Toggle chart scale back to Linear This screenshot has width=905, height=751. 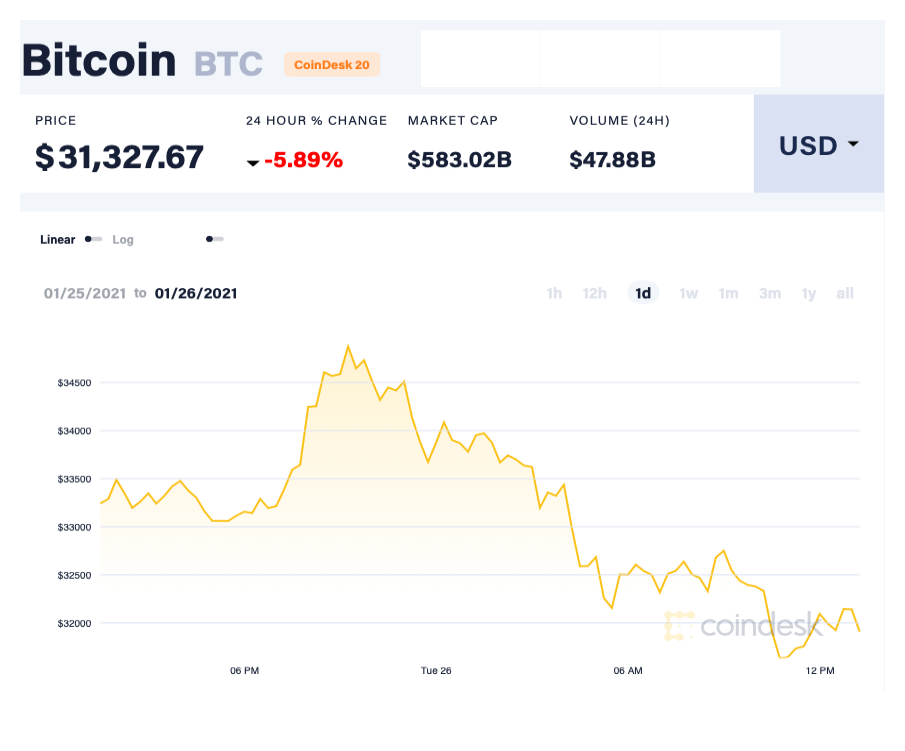pos(56,240)
